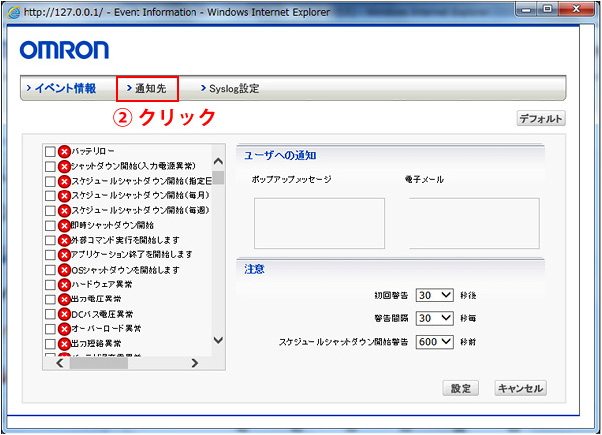This screenshot has height=435, width=602.
Task: Click the Internet Explorer icon in title bar
Action: pos(12,11)
